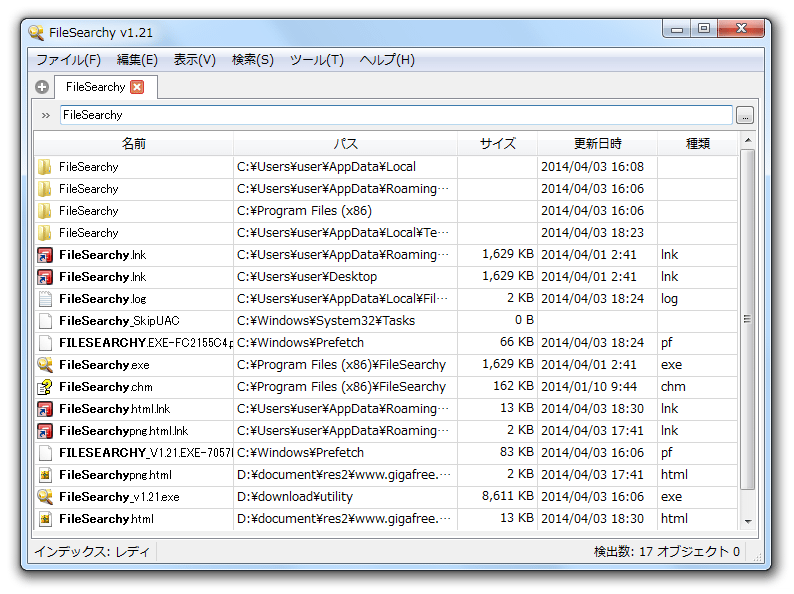Expand search options with double chevron

click(46, 115)
